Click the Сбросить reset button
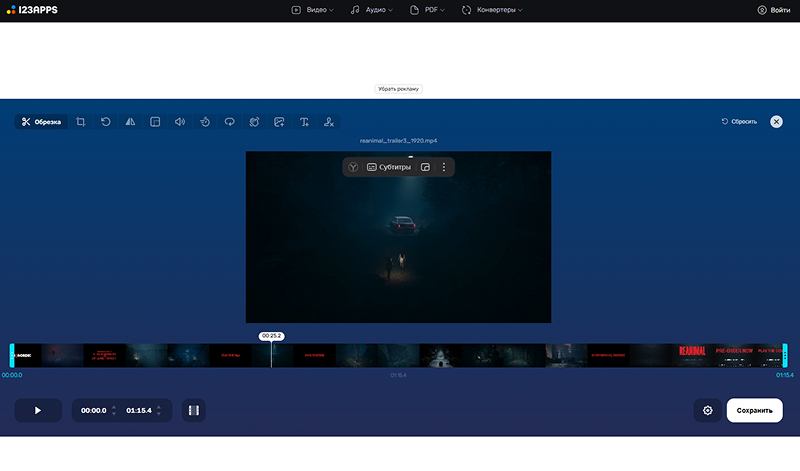The image size is (800, 471). tap(739, 121)
